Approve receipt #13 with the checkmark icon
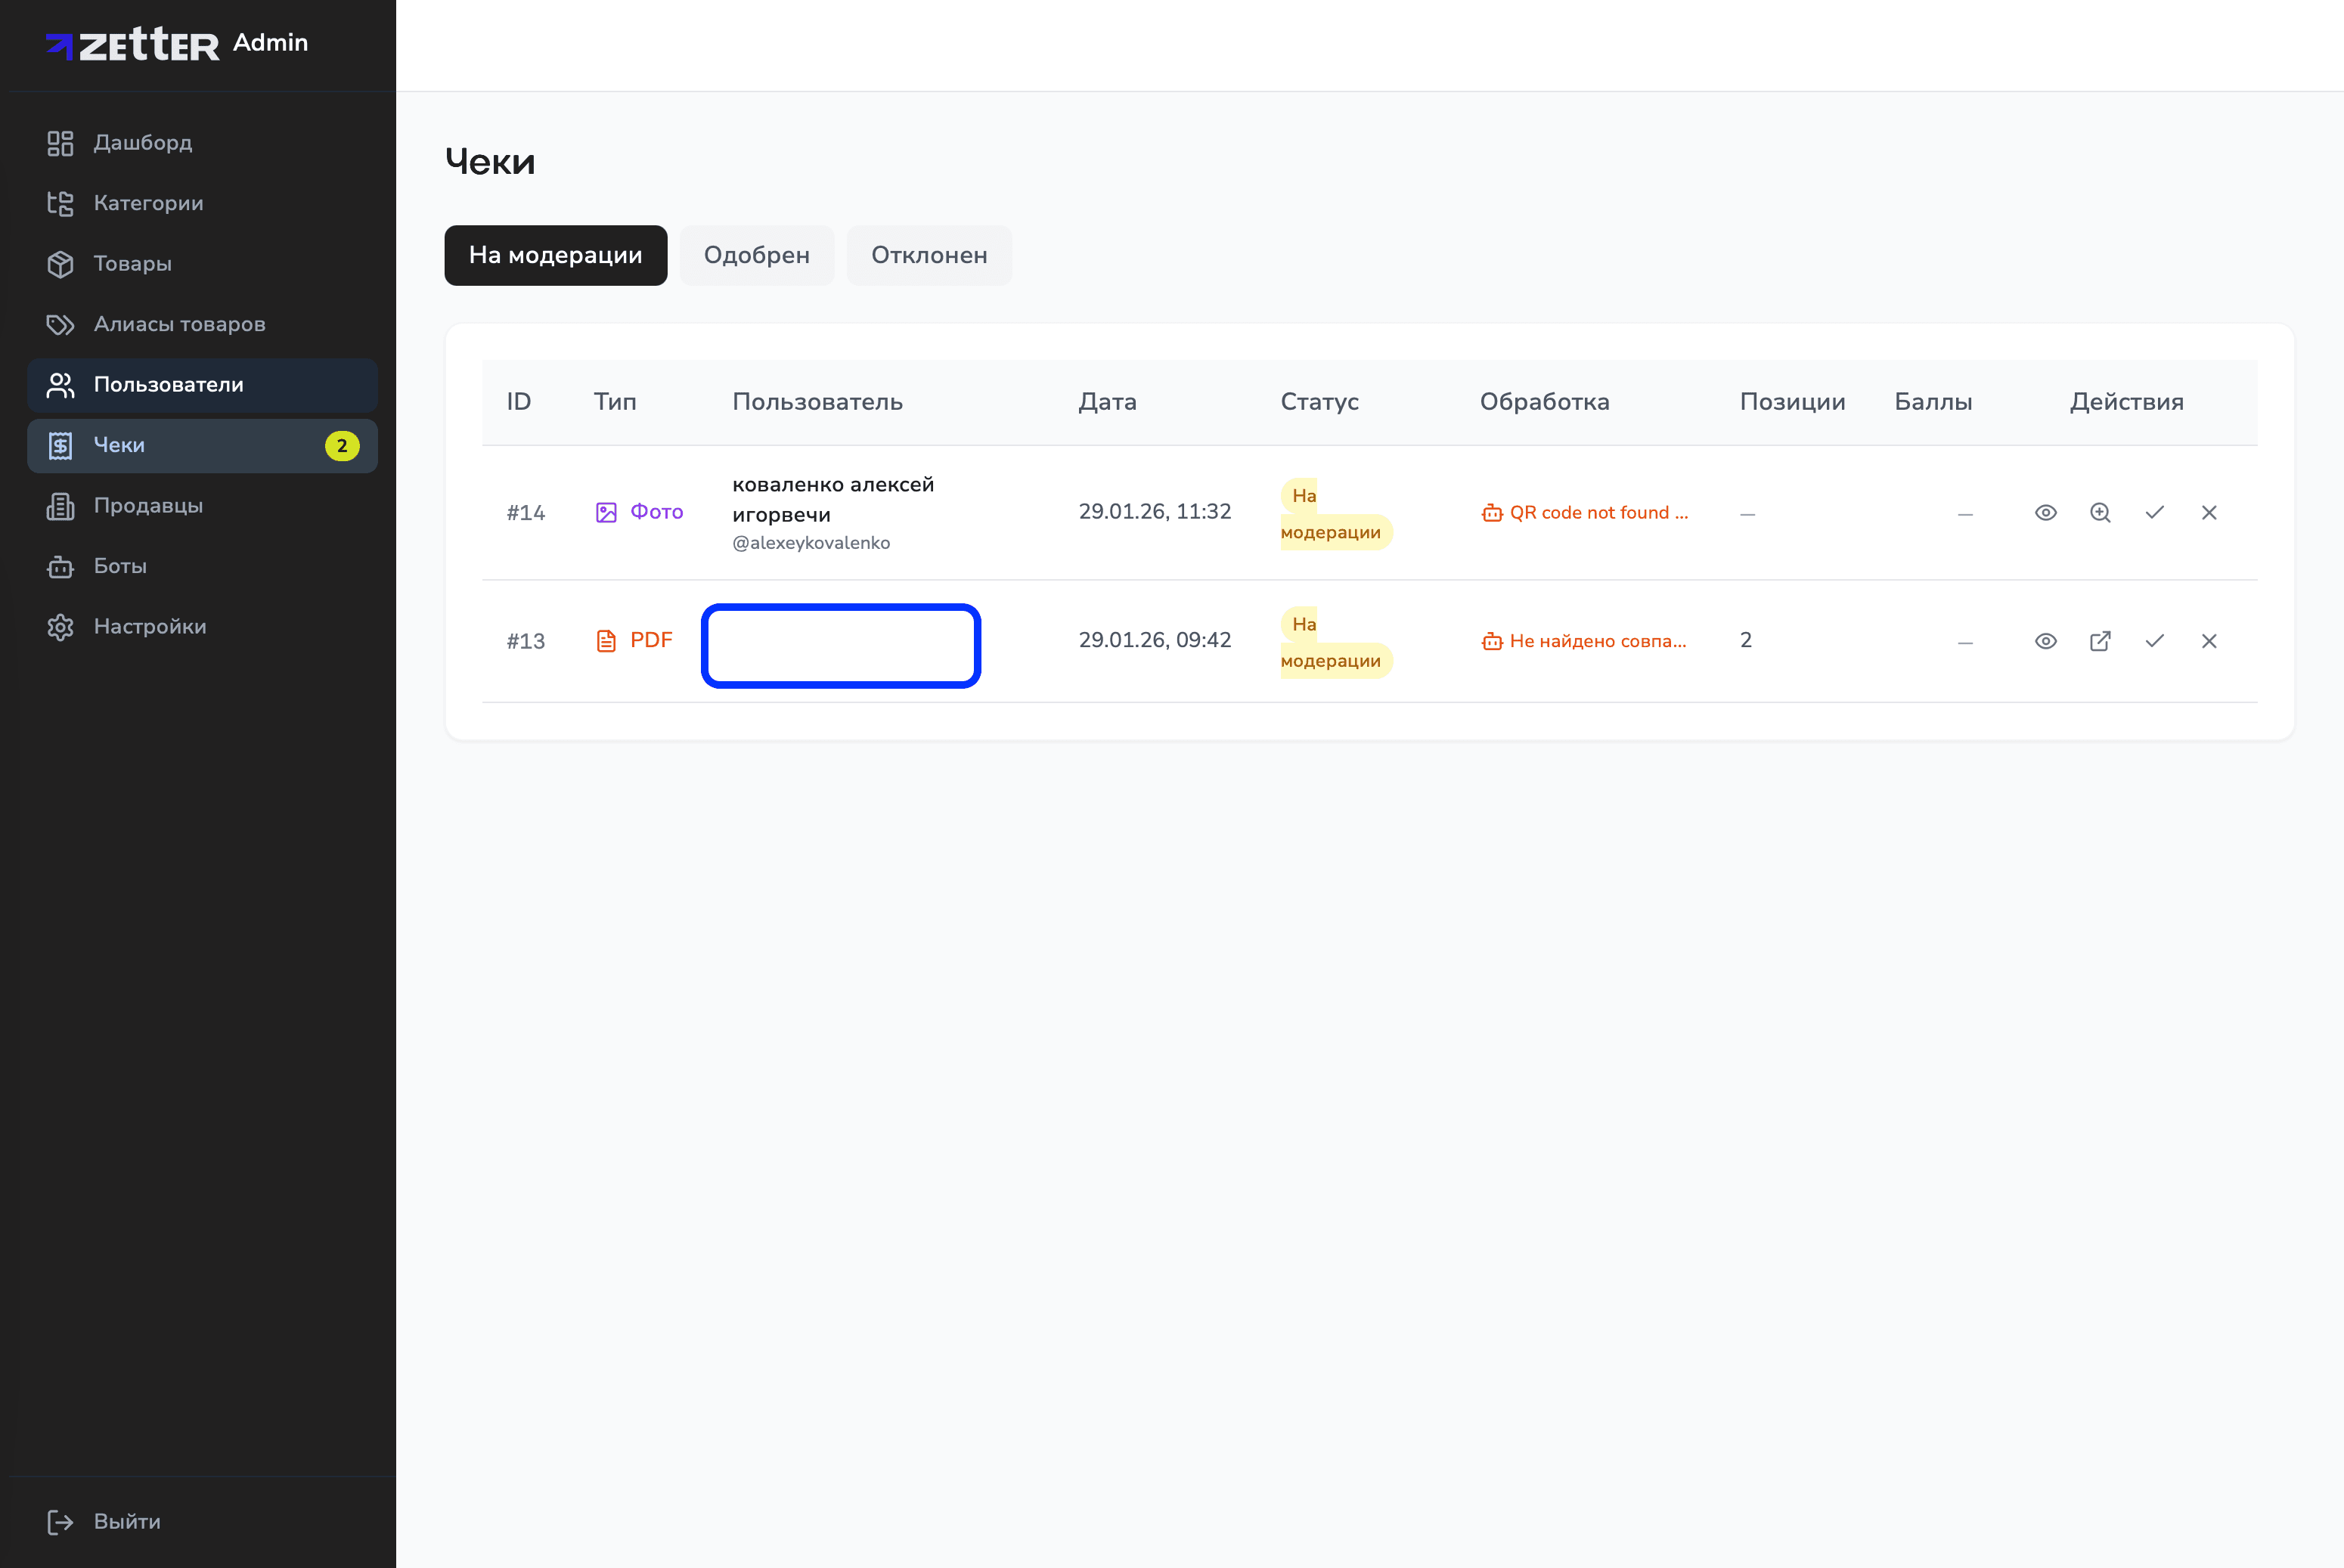Viewport: 2344px width, 1568px height. [2154, 641]
